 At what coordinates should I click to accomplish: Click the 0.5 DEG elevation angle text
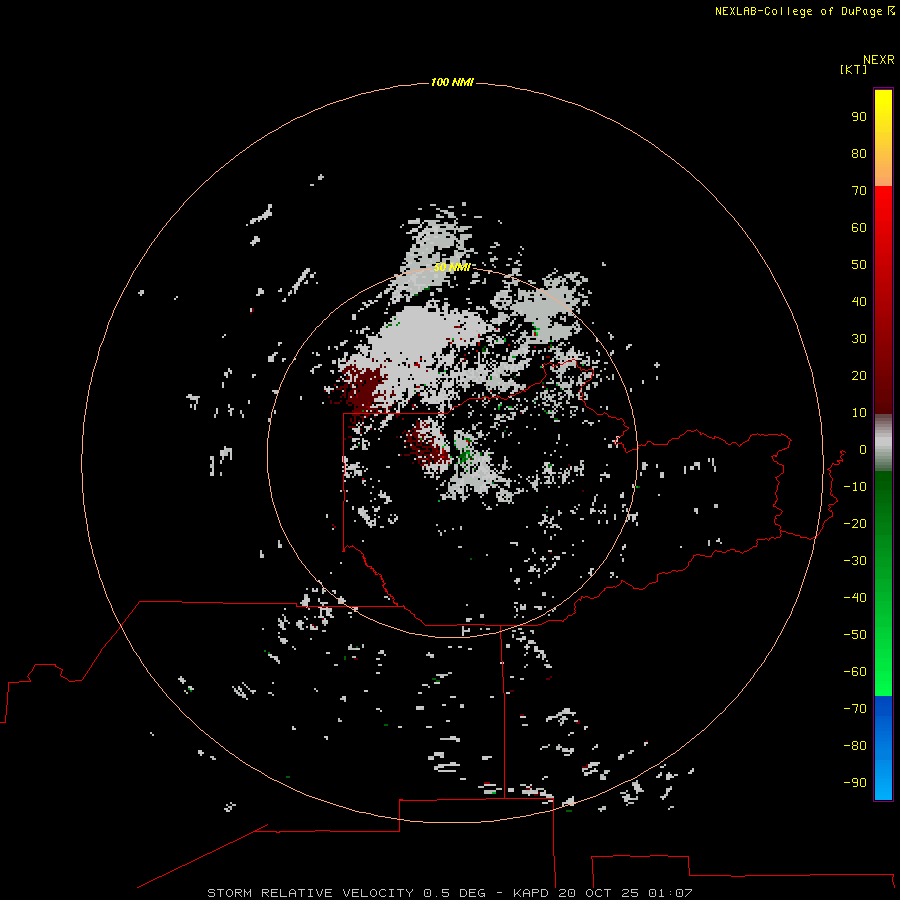click(454, 893)
